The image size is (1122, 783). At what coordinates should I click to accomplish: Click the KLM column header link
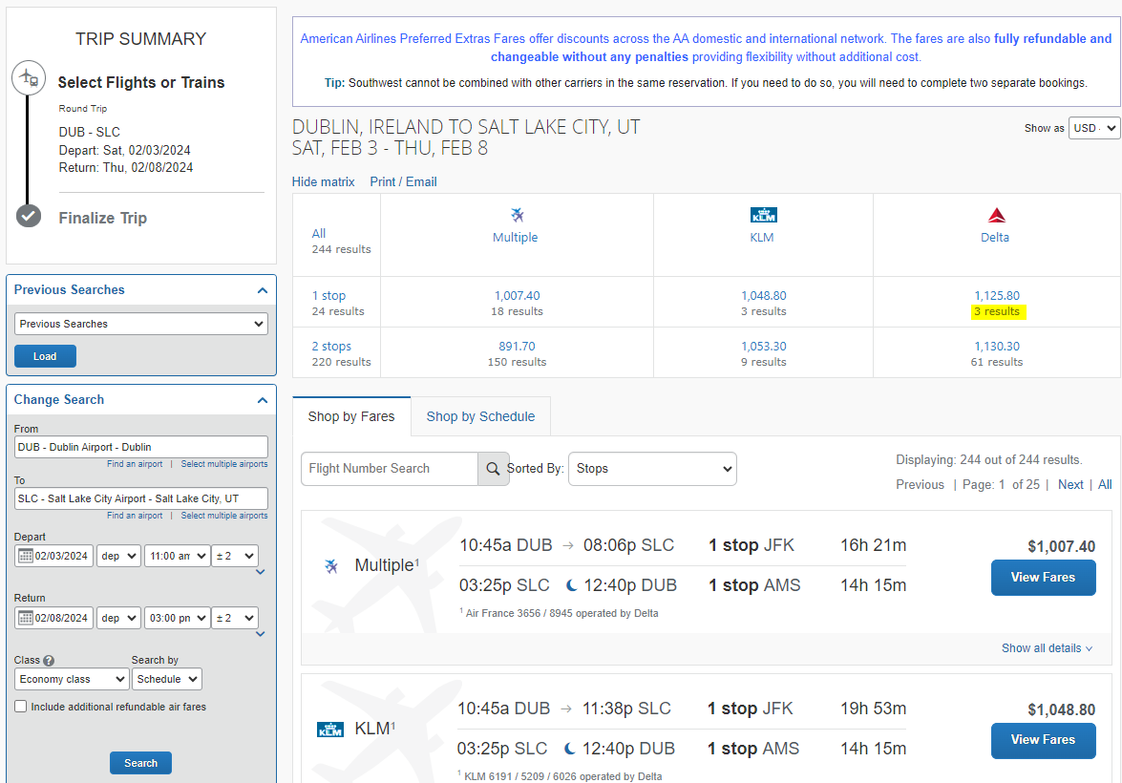[761, 238]
